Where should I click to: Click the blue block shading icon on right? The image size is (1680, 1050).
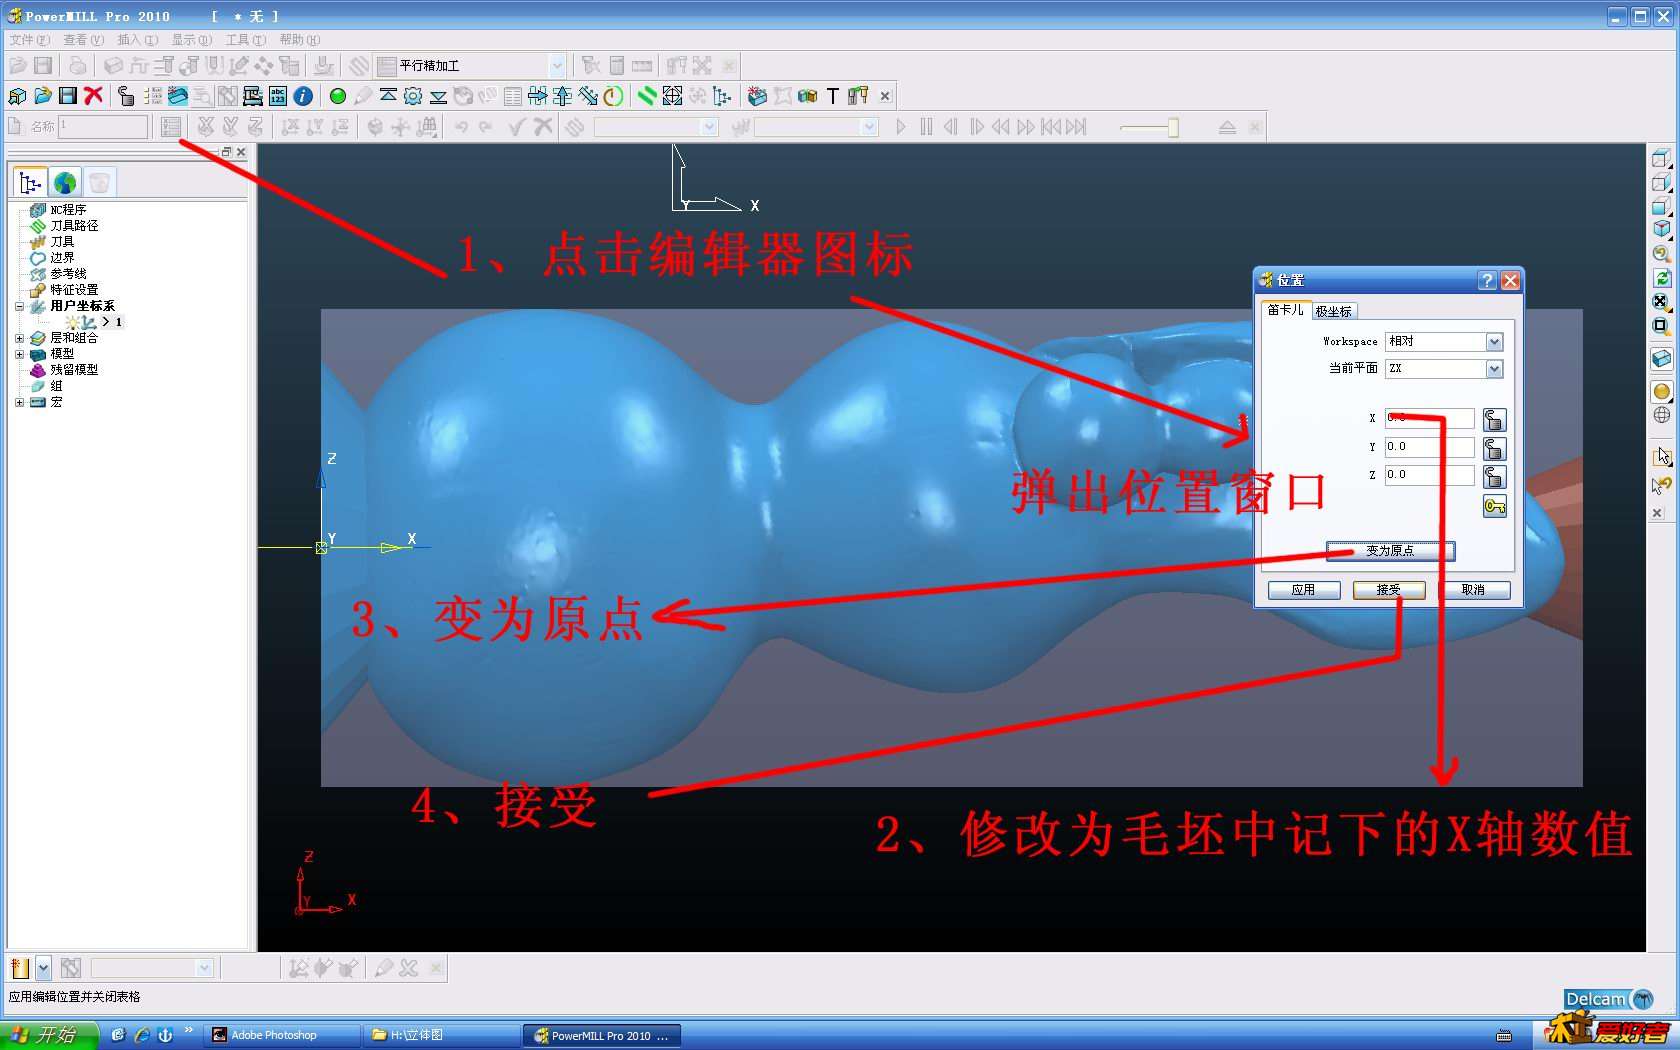coord(1661,358)
